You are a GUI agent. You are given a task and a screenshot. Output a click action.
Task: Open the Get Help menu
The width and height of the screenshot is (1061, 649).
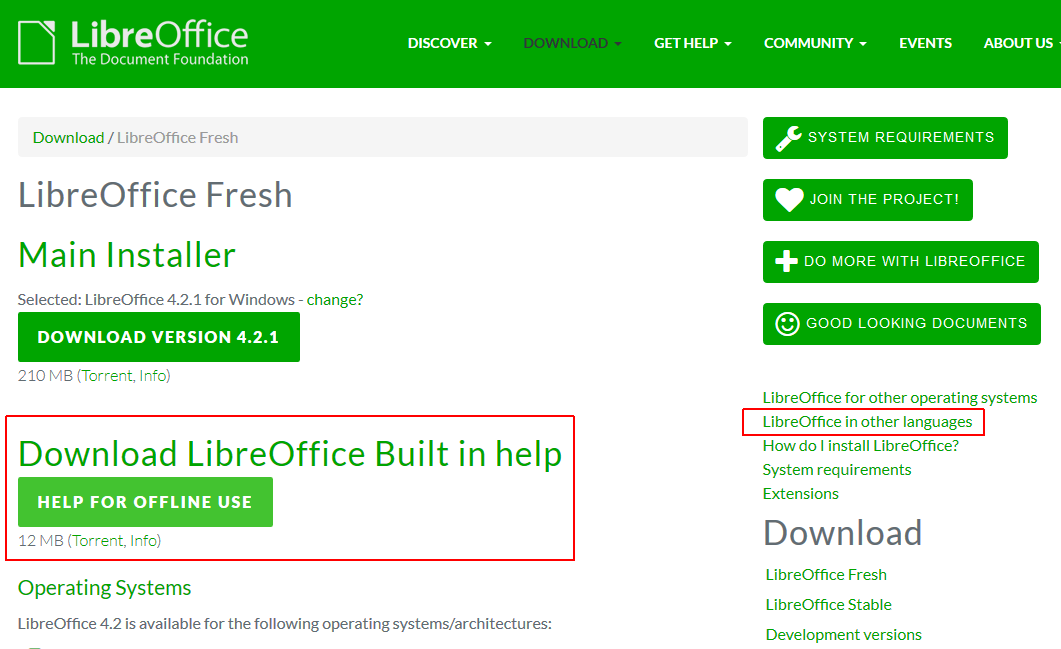point(693,43)
